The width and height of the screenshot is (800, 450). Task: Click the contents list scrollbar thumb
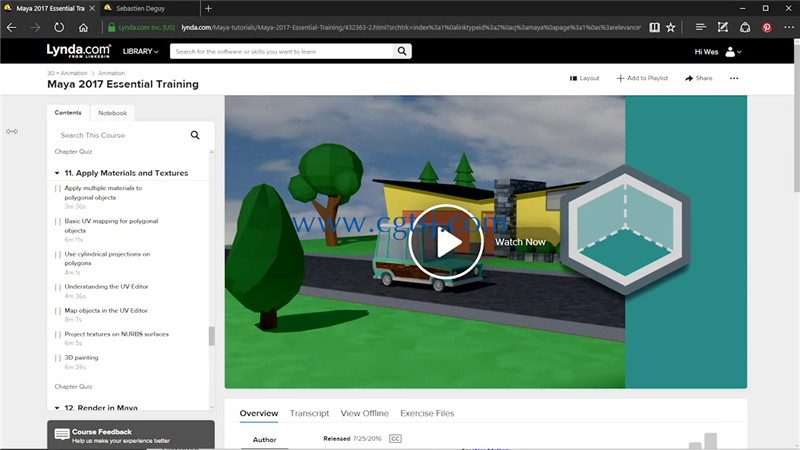point(211,336)
